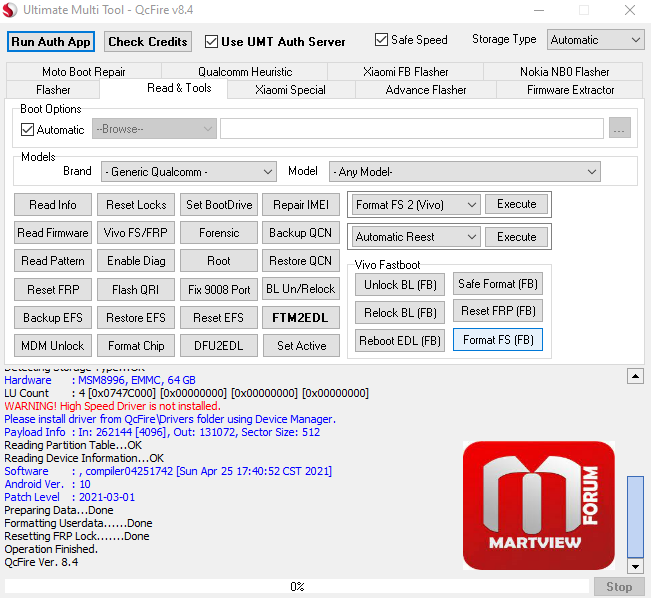Click the 0% progress bar

click(x=297, y=586)
